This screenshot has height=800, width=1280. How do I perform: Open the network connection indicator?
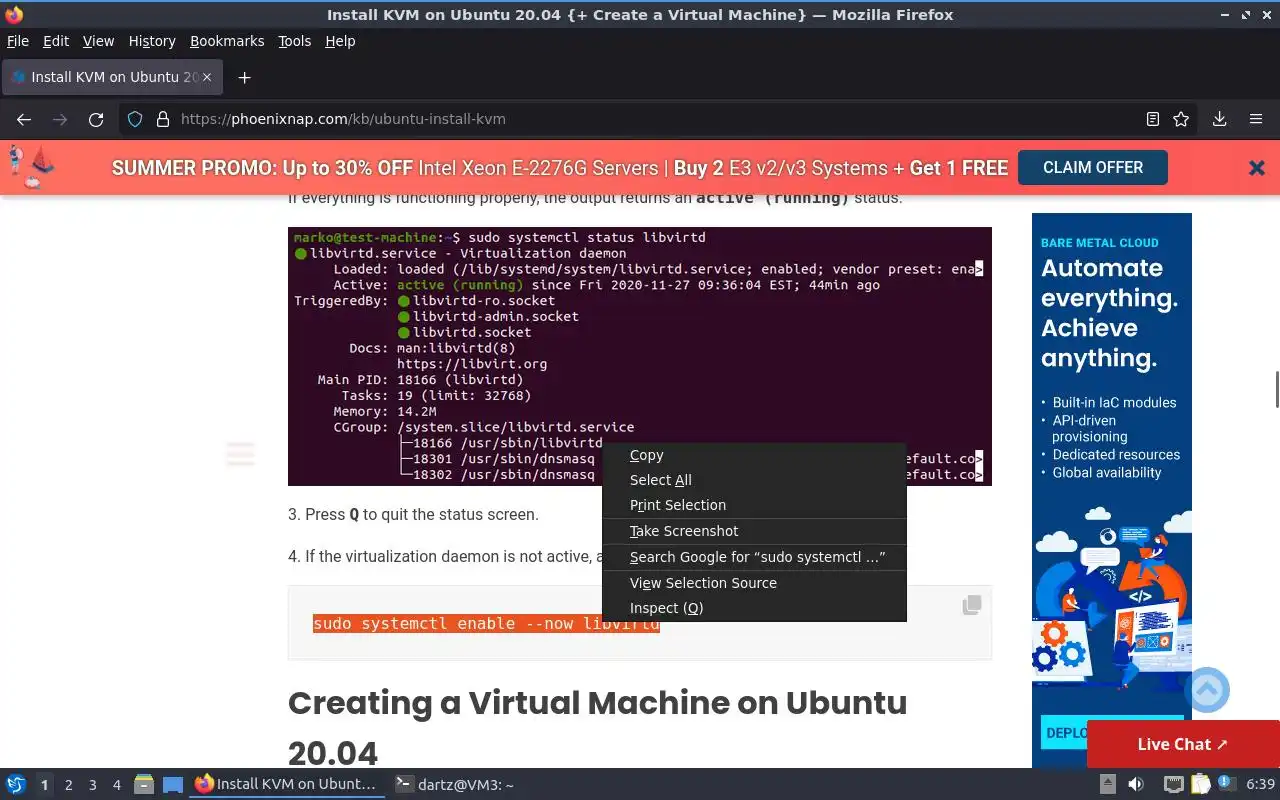point(1174,785)
